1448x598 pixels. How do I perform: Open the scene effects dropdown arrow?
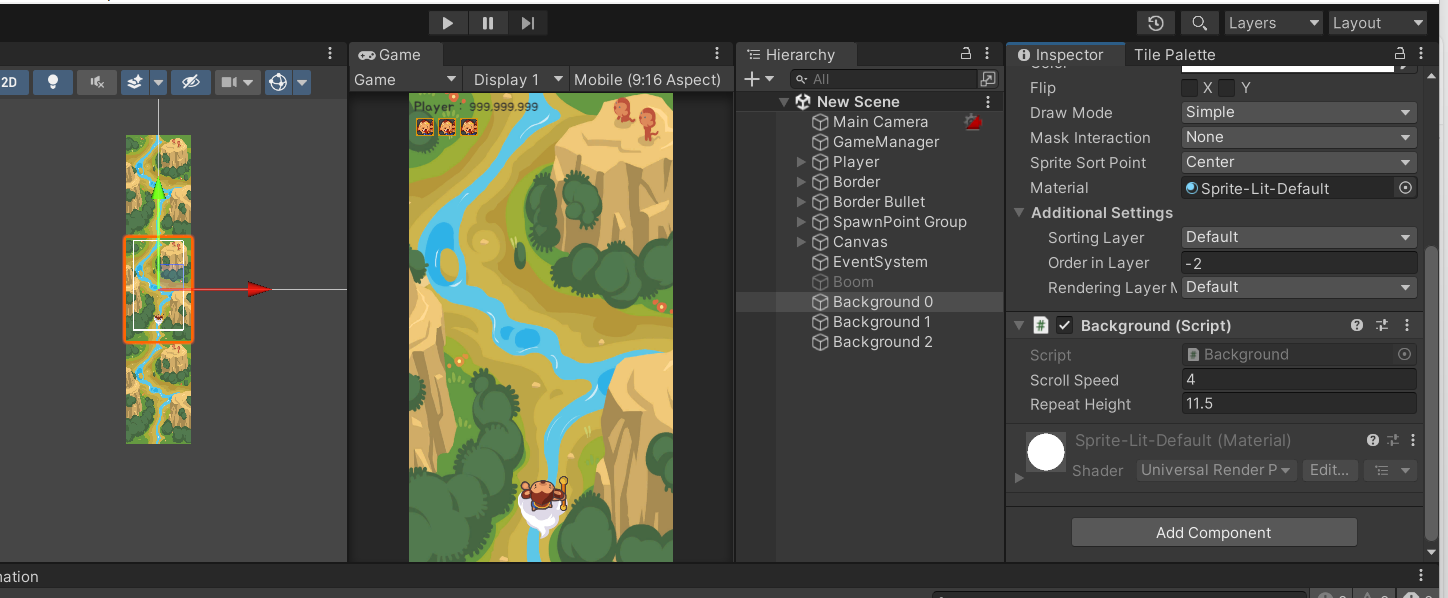tap(158, 82)
